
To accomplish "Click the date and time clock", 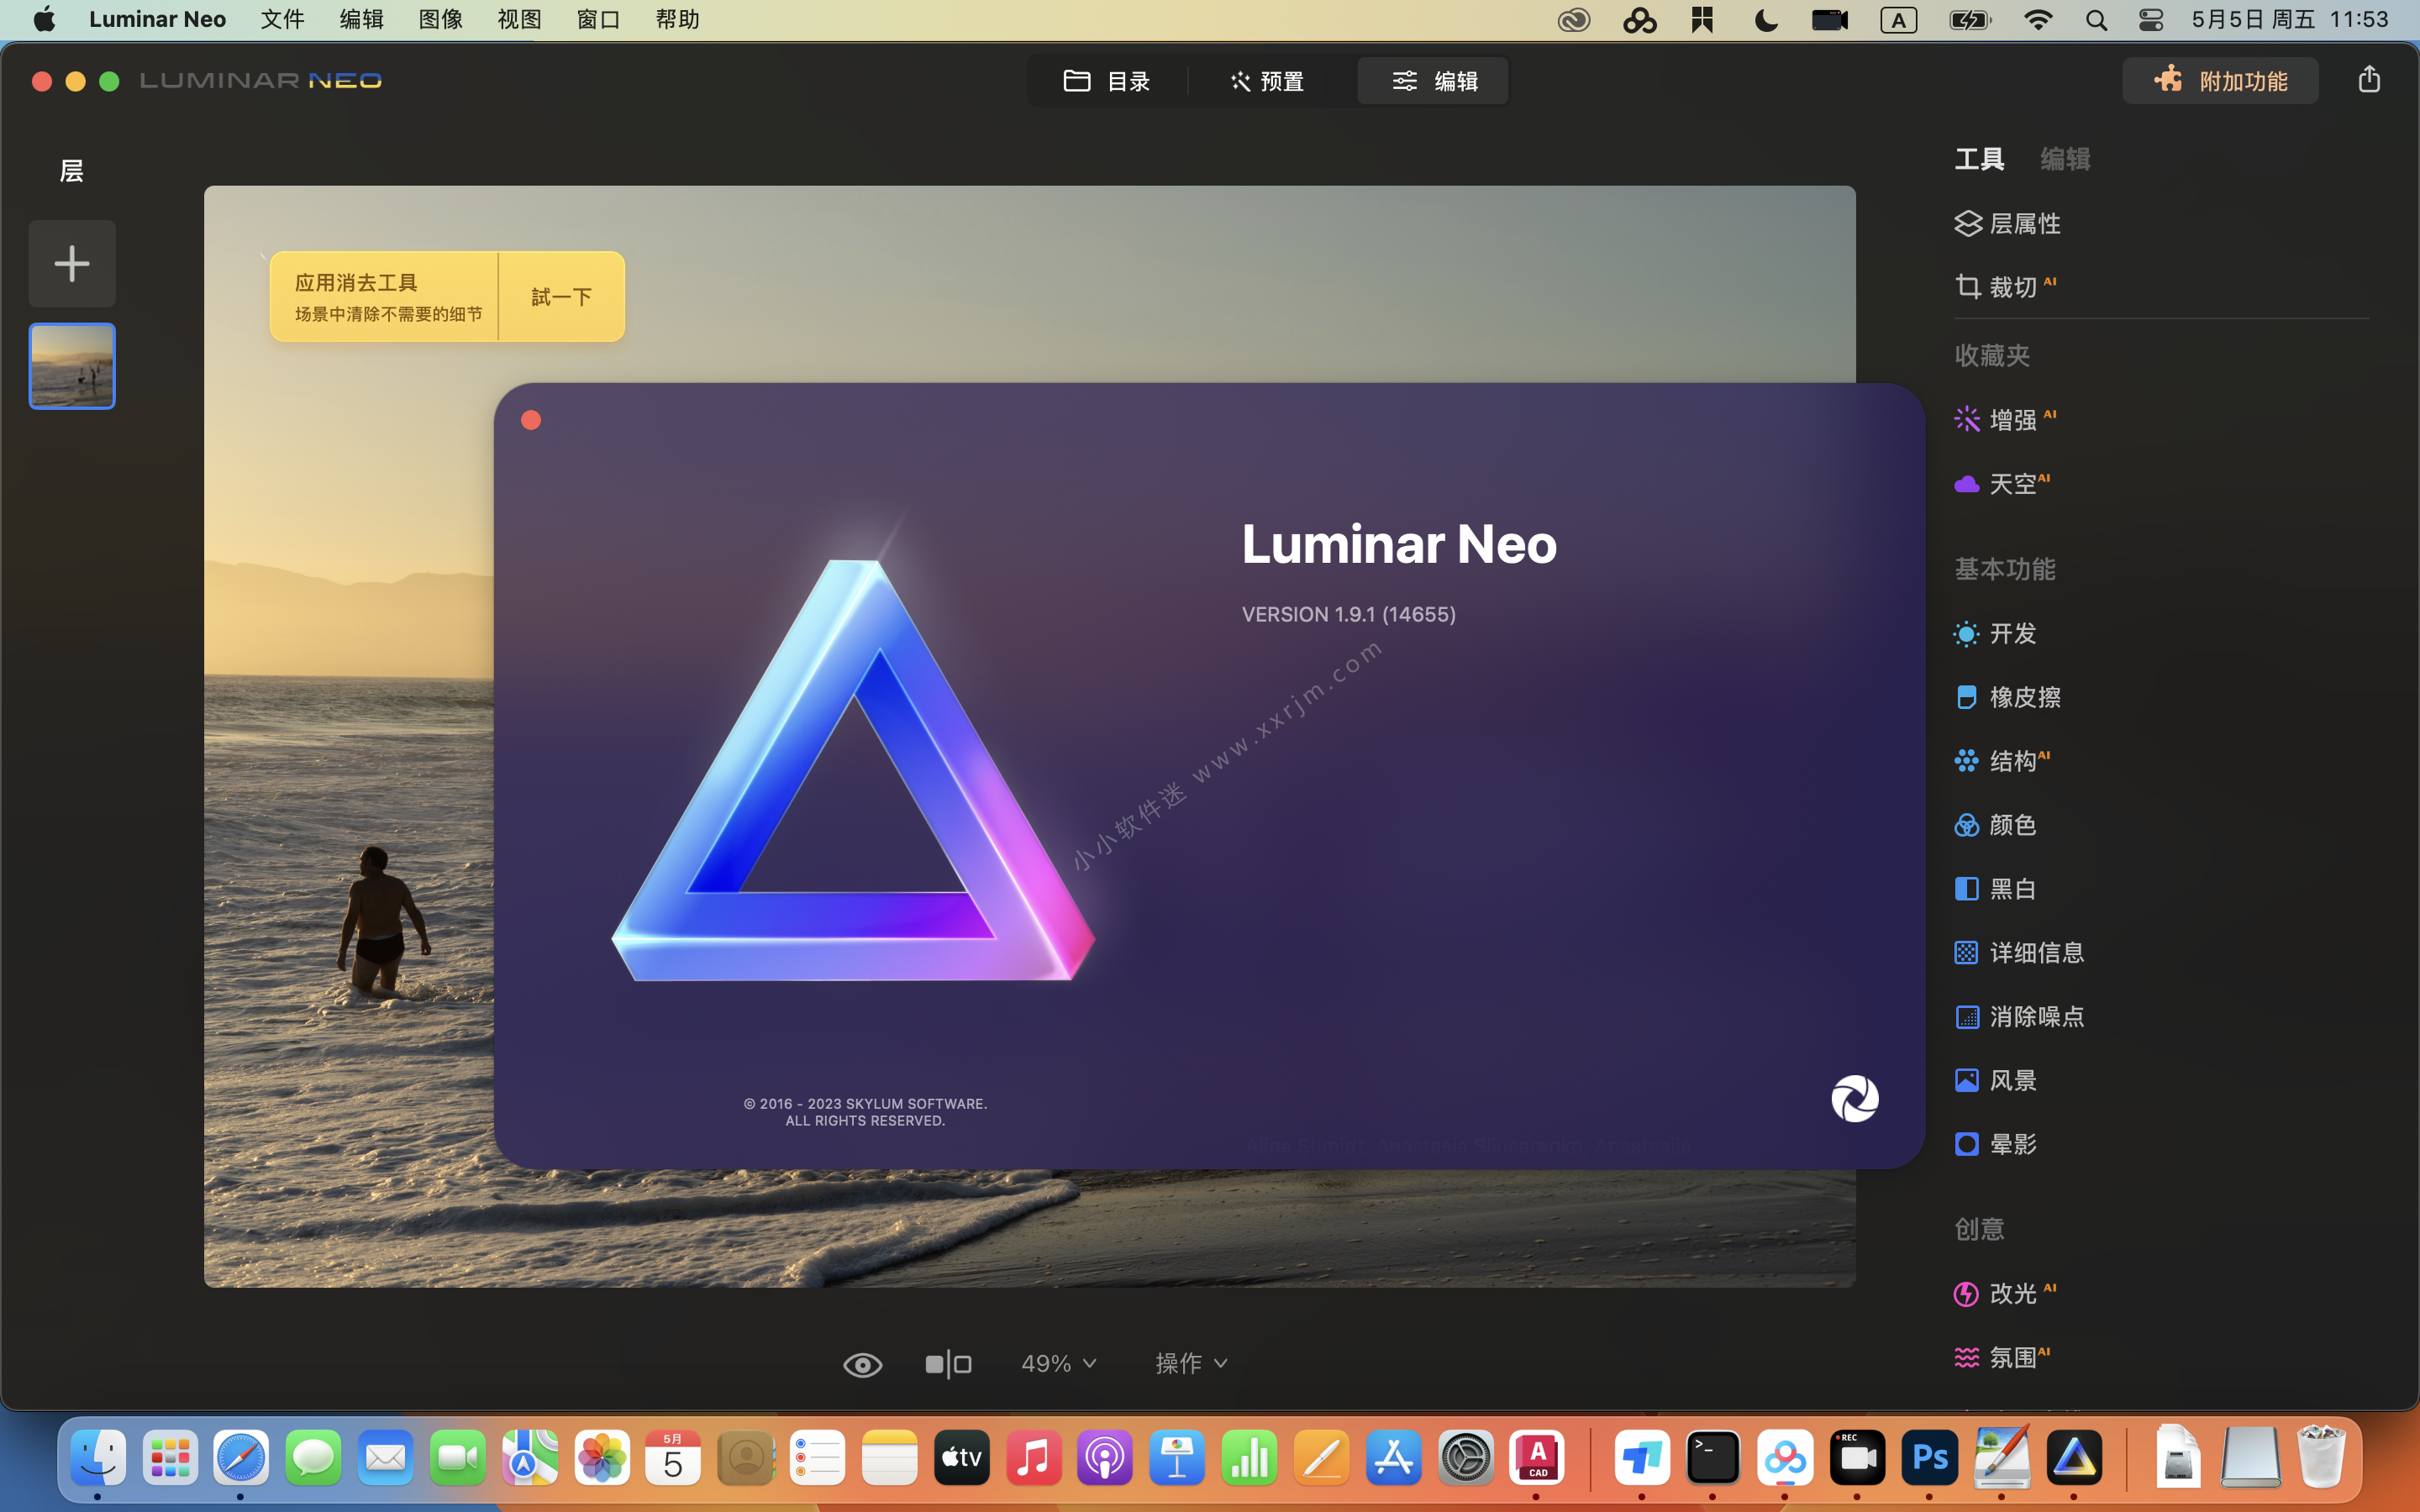I will click(x=2289, y=20).
